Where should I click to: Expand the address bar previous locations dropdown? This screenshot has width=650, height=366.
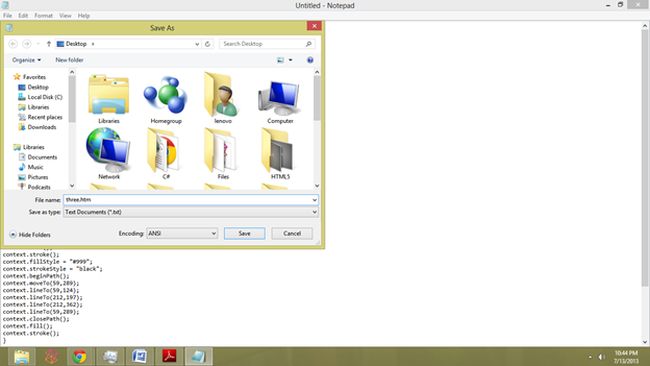point(197,44)
